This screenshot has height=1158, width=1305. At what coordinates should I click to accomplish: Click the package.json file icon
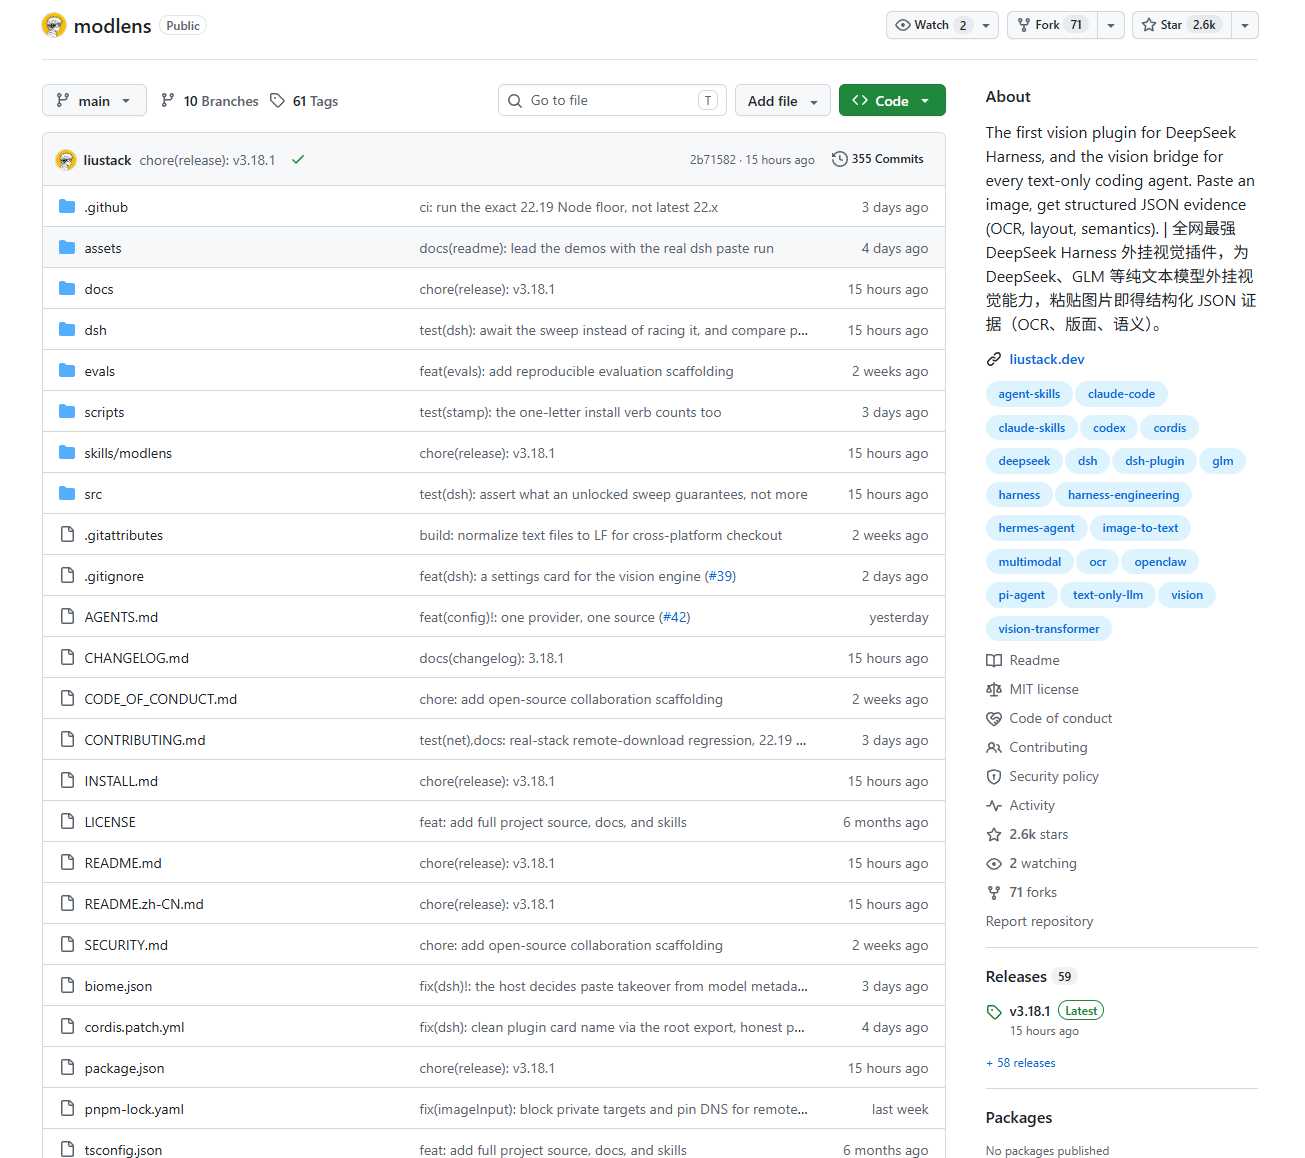(67, 1068)
